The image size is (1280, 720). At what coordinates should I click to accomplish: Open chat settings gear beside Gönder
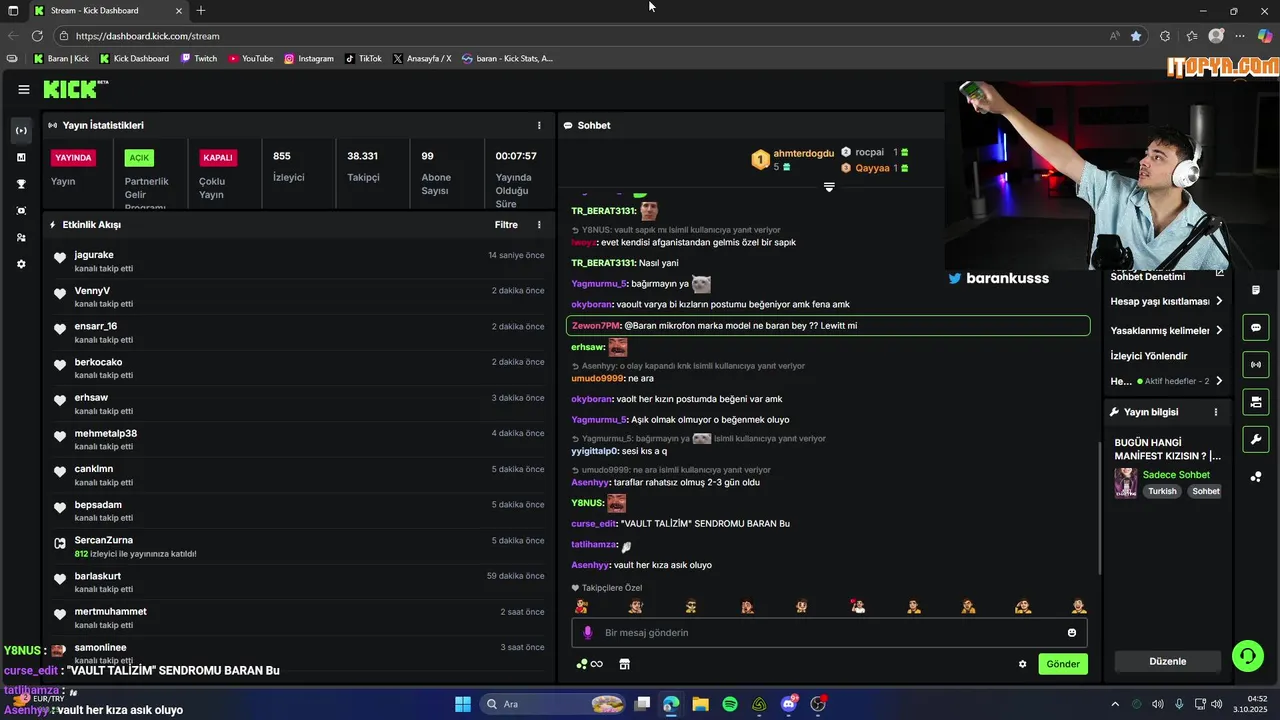point(1022,664)
